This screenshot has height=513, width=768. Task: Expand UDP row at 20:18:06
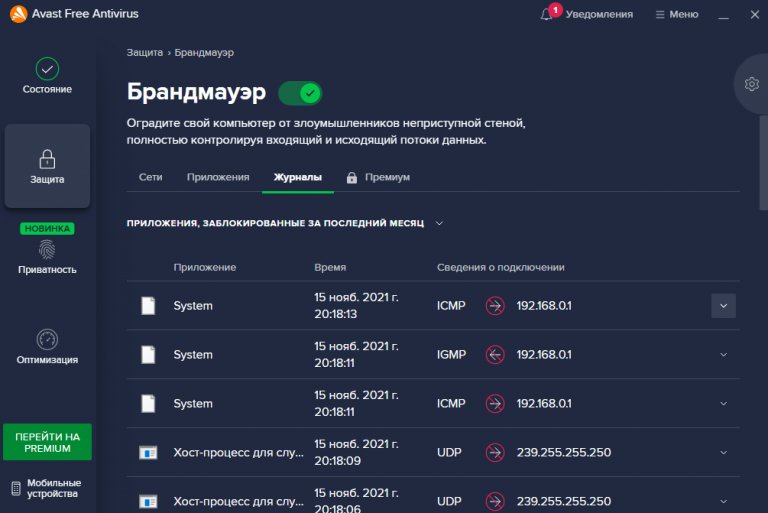coord(723,502)
